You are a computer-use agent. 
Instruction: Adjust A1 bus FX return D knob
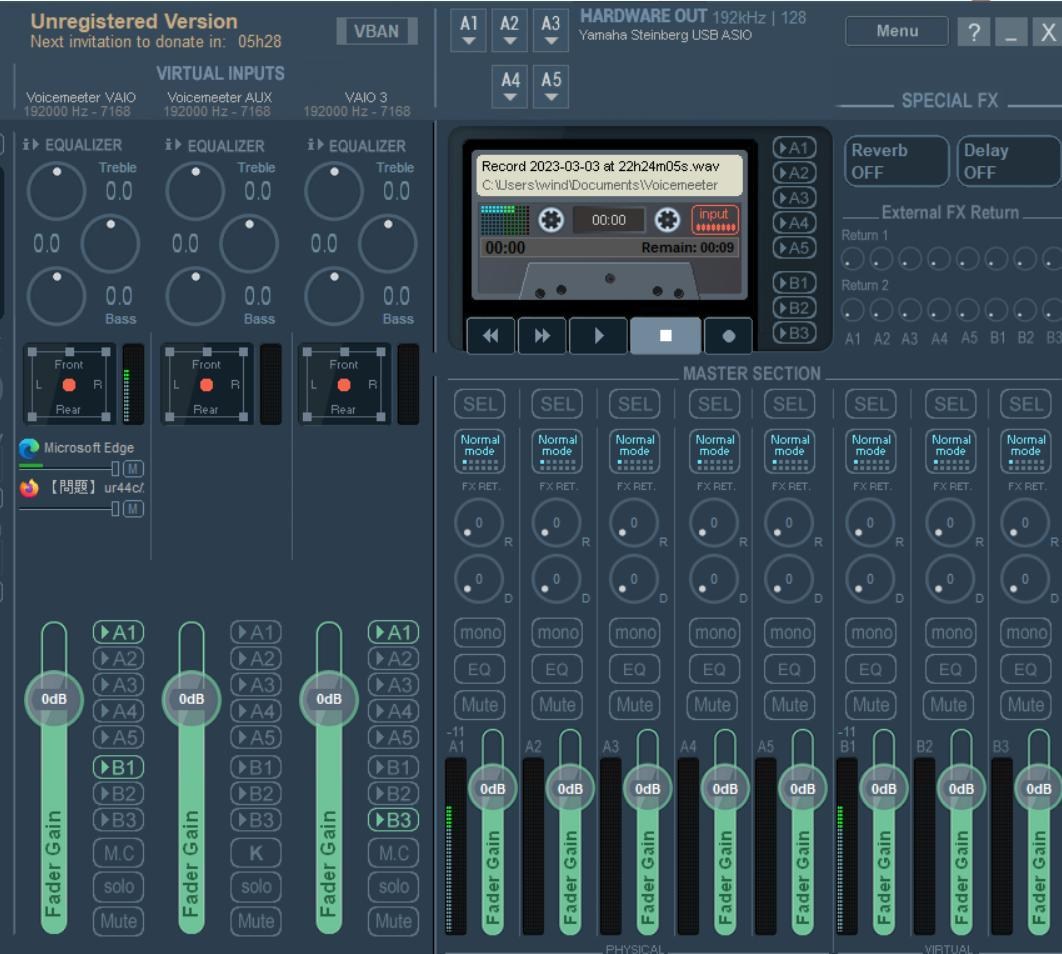tap(478, 580)
